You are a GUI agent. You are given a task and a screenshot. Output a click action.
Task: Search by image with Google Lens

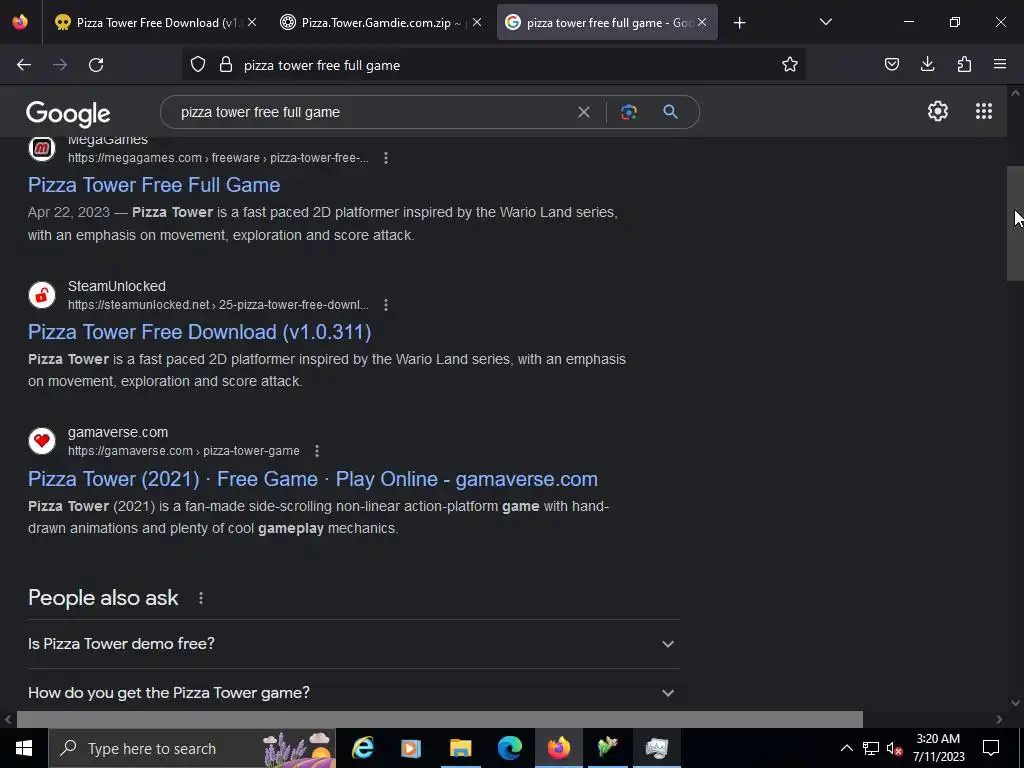coord(628,112)
